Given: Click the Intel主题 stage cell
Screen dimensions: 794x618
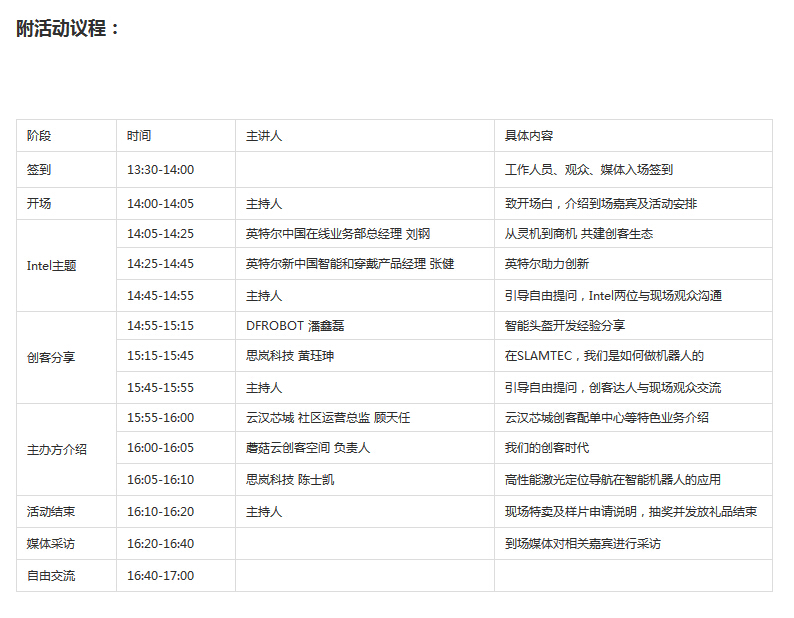Looking at the screenshot, I should pyautogui.click(x=51, y=266).
